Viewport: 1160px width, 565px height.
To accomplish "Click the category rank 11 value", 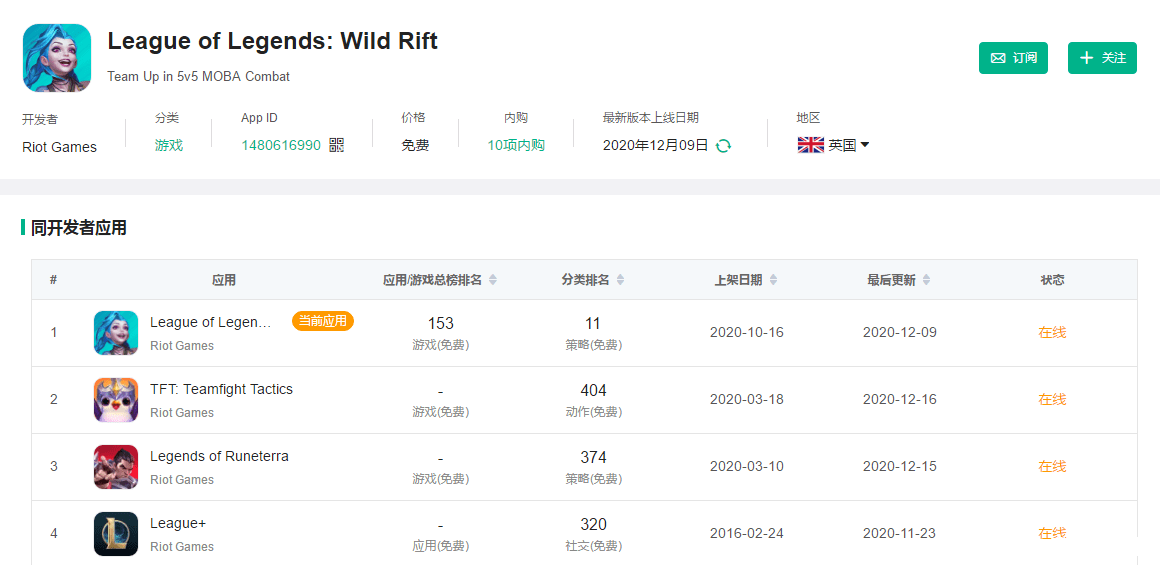I will 593,323.
